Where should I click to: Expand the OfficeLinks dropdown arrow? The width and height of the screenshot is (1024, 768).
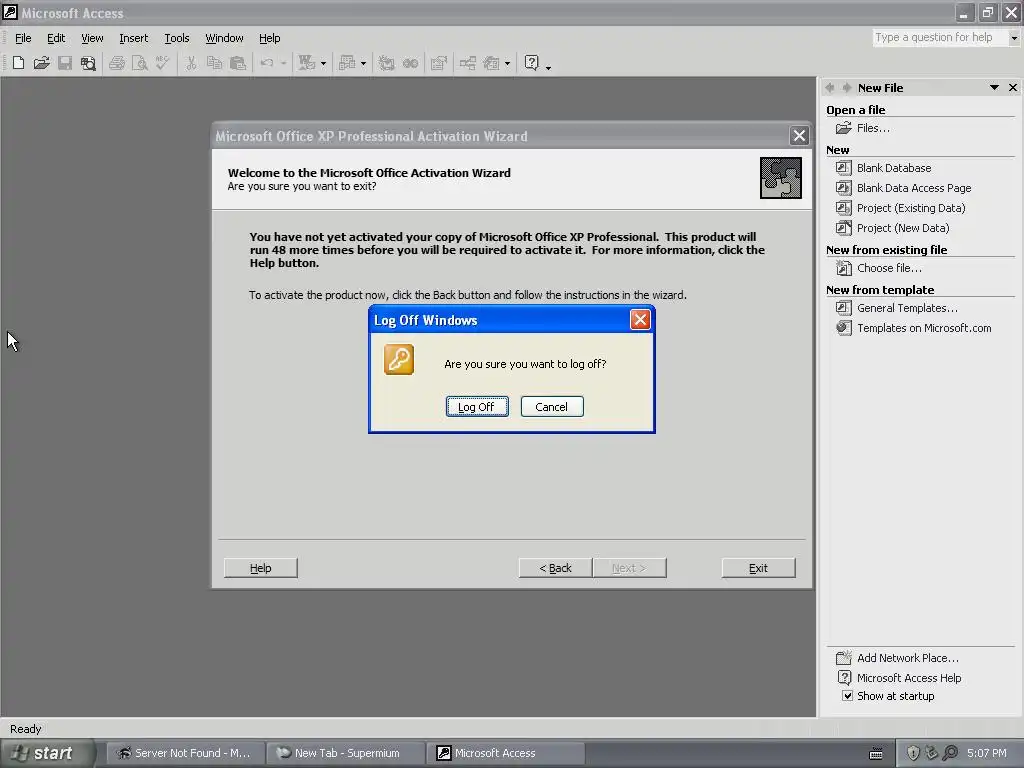point(323,63)
